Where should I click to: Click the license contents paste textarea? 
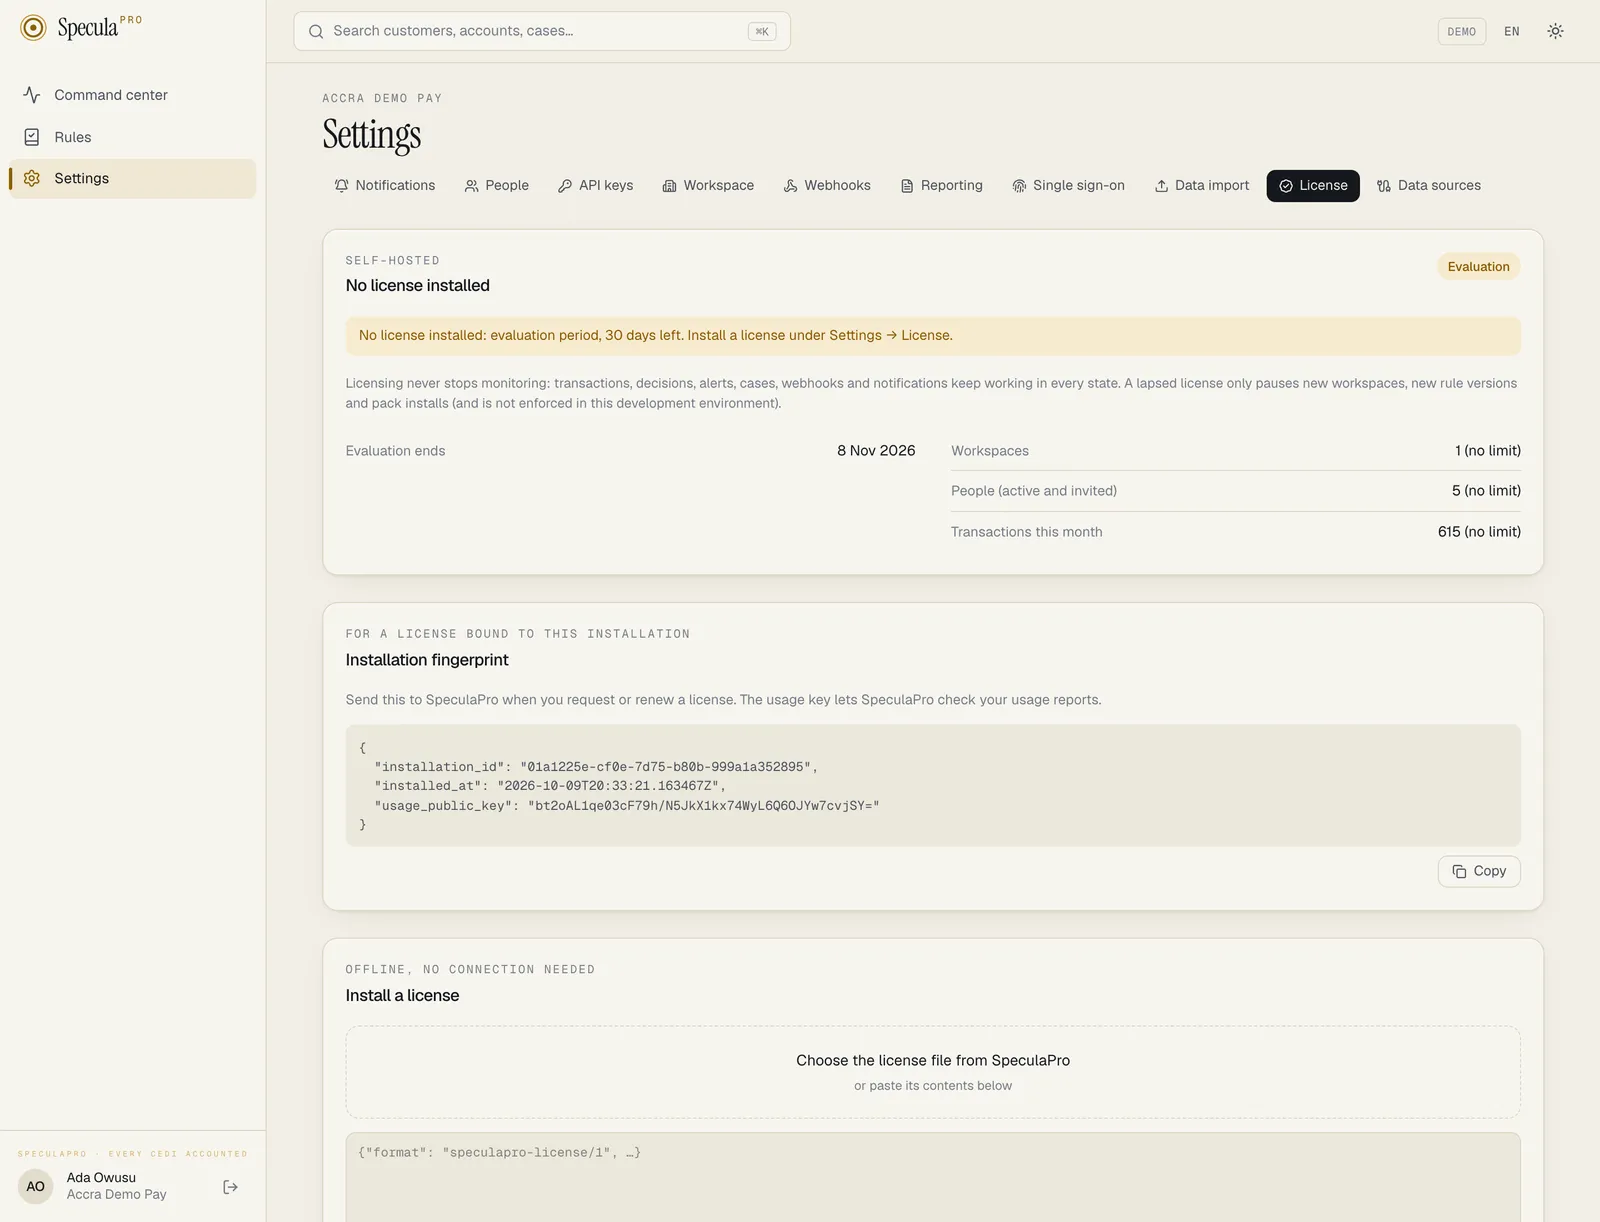click(933, 1177)
